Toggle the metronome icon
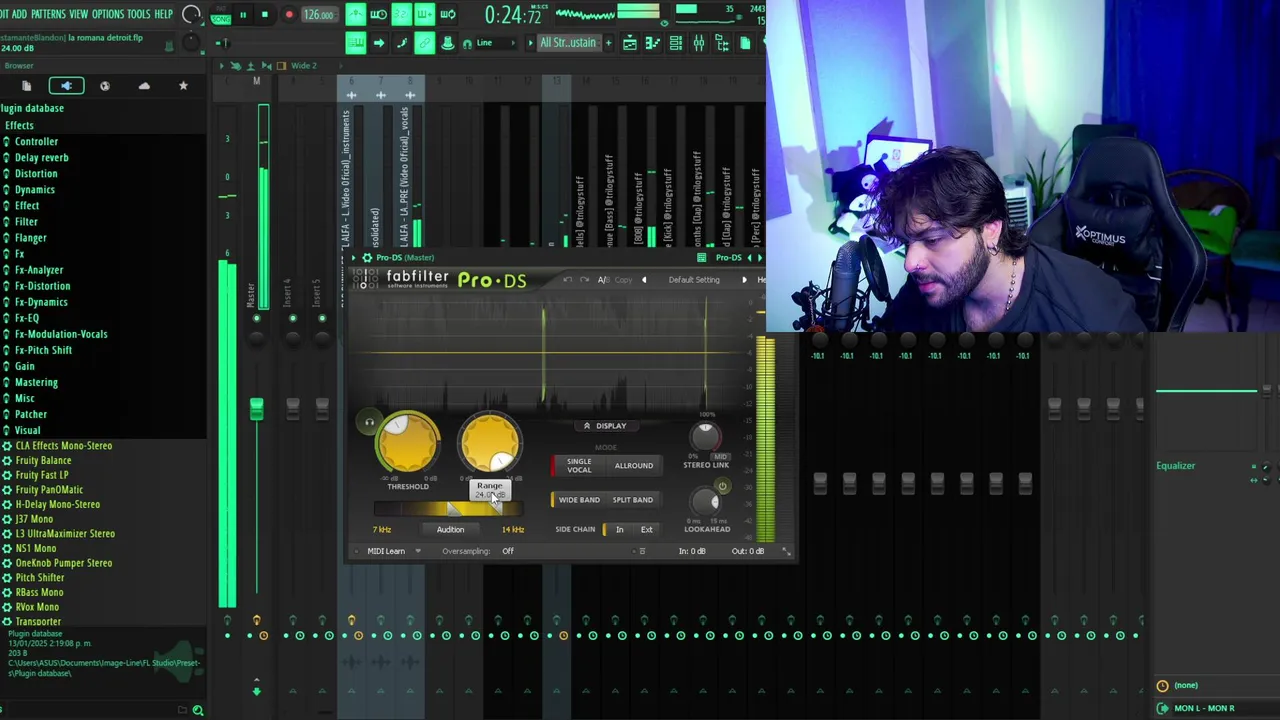This screenshot has height=720, width=1280. click(x=355, y=15)
